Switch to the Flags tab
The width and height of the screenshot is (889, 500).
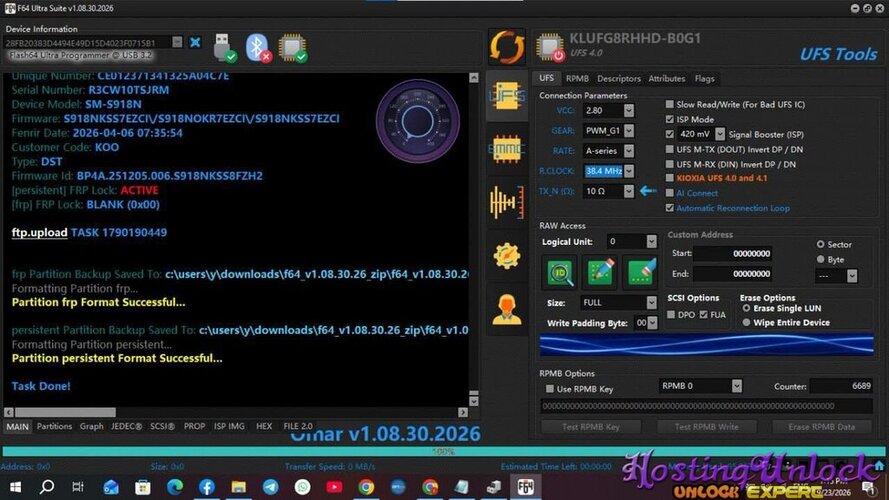[x=705, y=79]
